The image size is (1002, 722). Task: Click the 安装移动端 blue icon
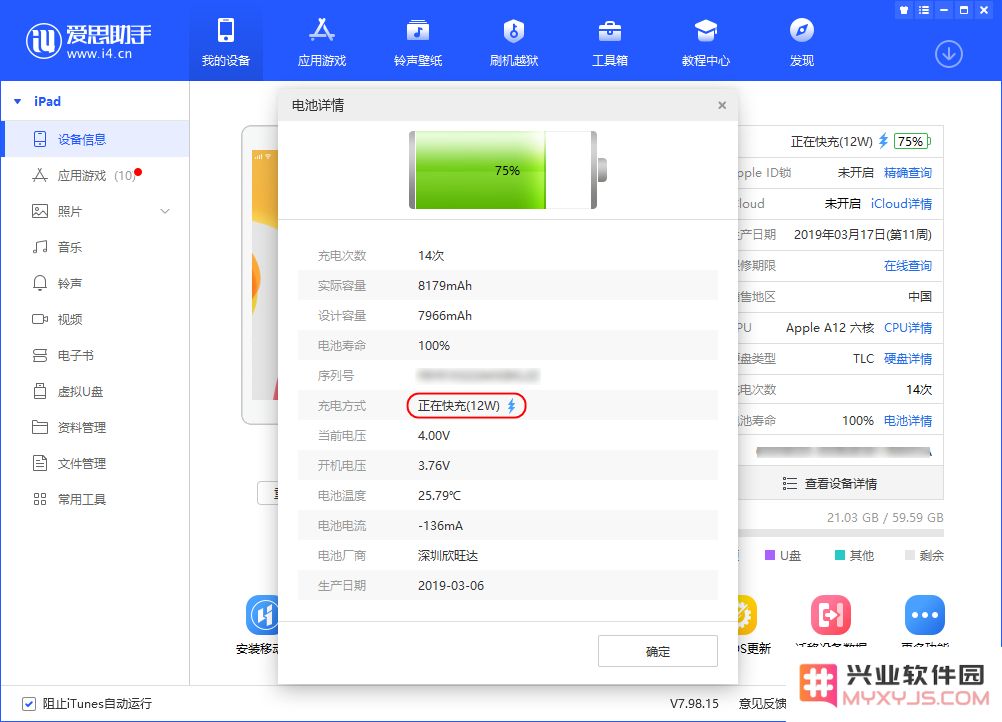[x=263, y=615]
